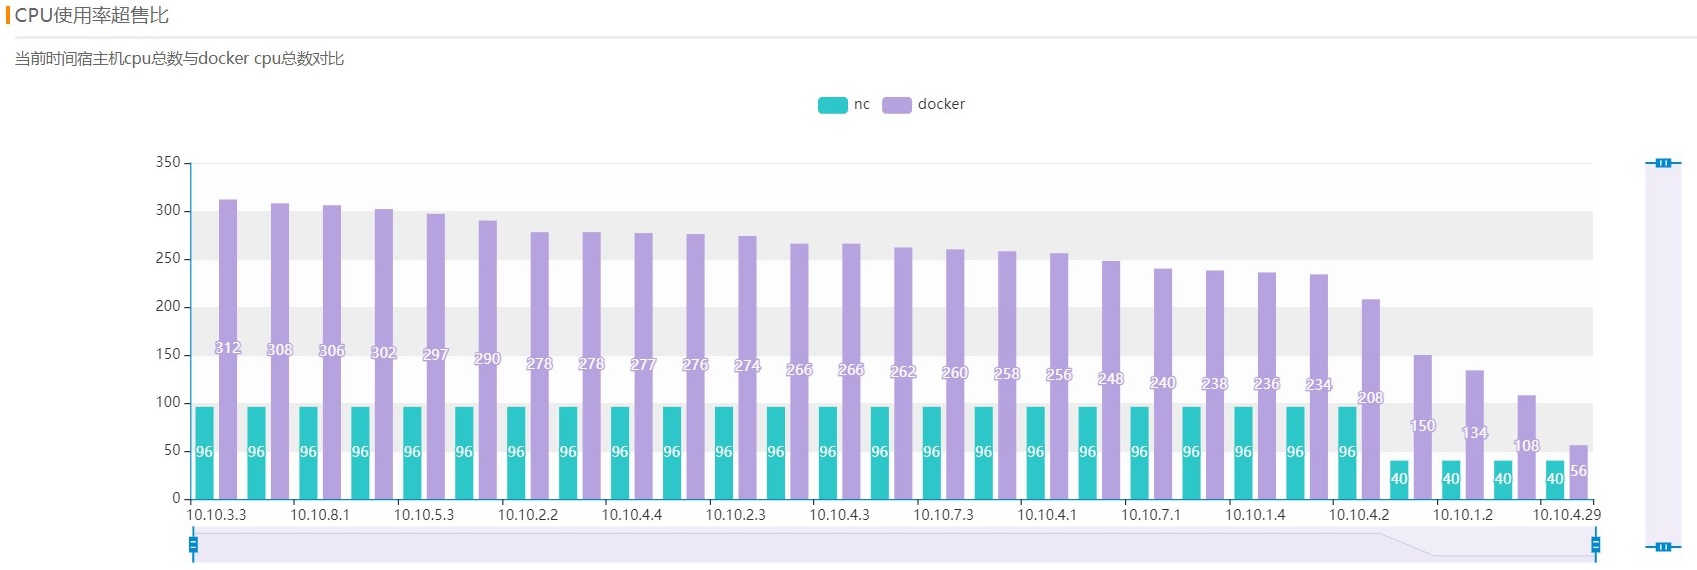Select the docker bar labeled 134
The image size is (1697, 570).
coord(1475,435)
